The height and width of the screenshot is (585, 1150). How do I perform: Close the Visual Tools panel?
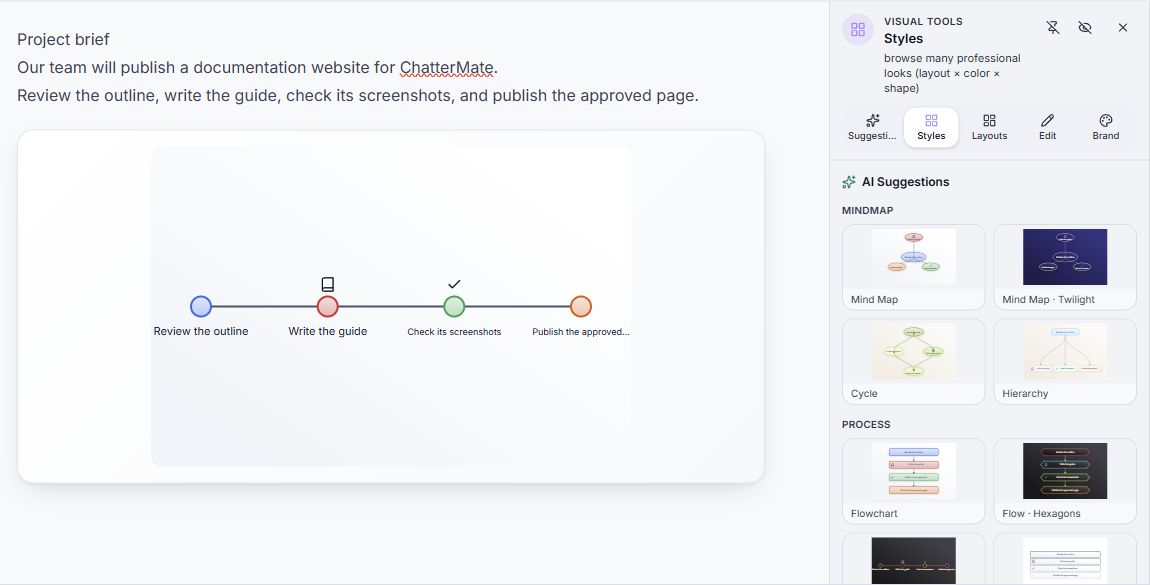(x=1123, y=28)
